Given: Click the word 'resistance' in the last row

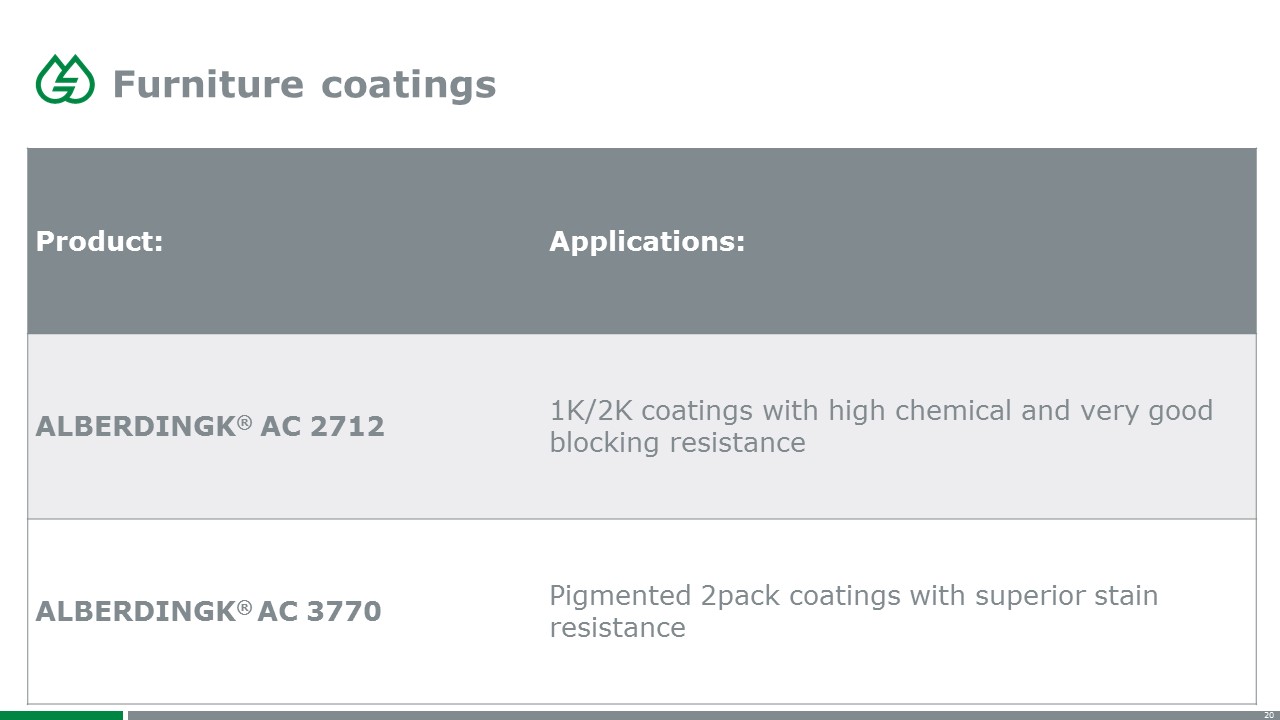Looking at the screenshot, I should tap(617, 628).
